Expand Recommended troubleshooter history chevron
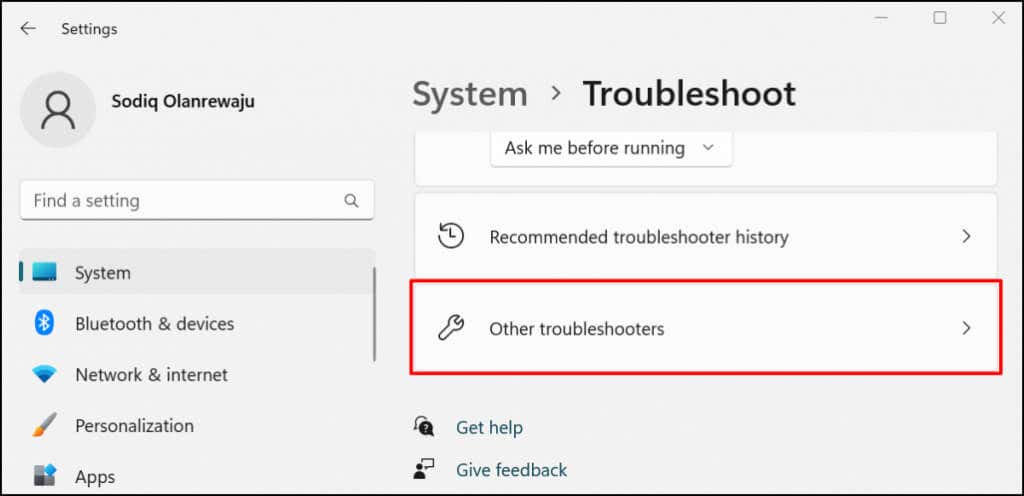The height and width of the screenshot is (496, 1024). tap(967, 236)
